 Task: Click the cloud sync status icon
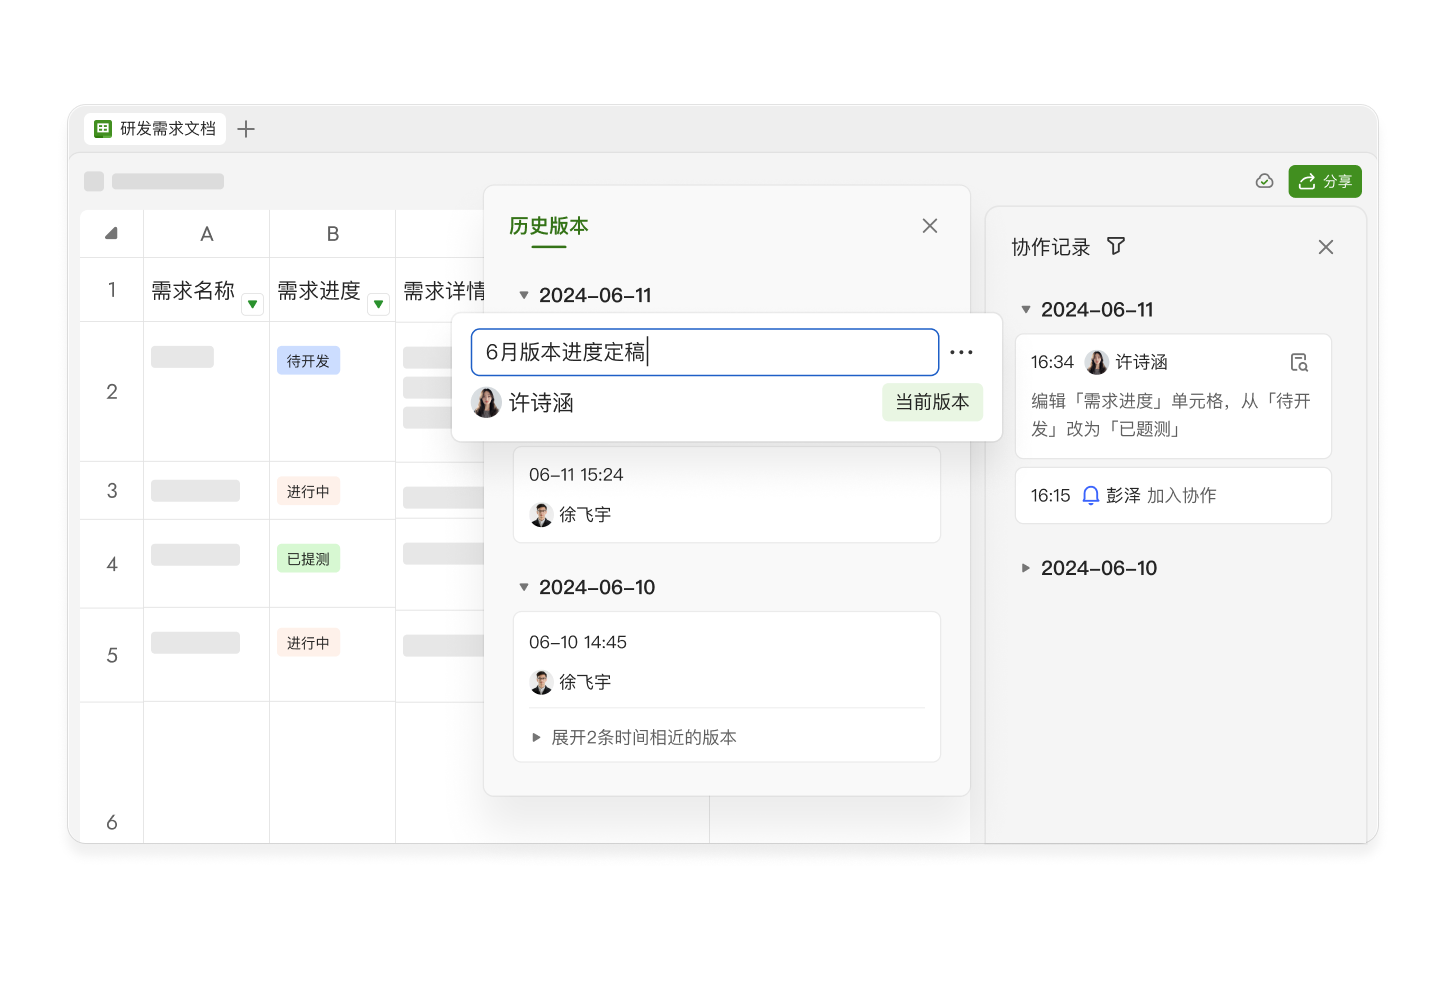1264,181
